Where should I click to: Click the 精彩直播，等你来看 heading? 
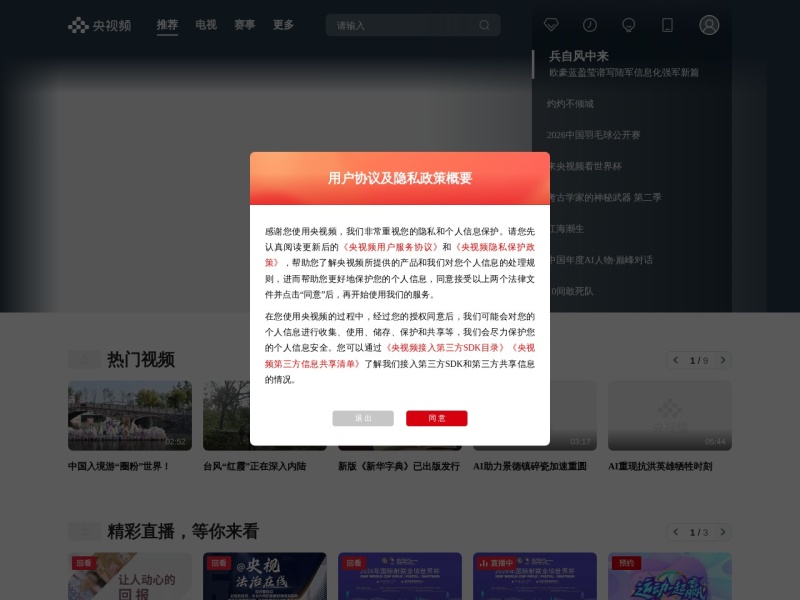(x=183, y=532)
